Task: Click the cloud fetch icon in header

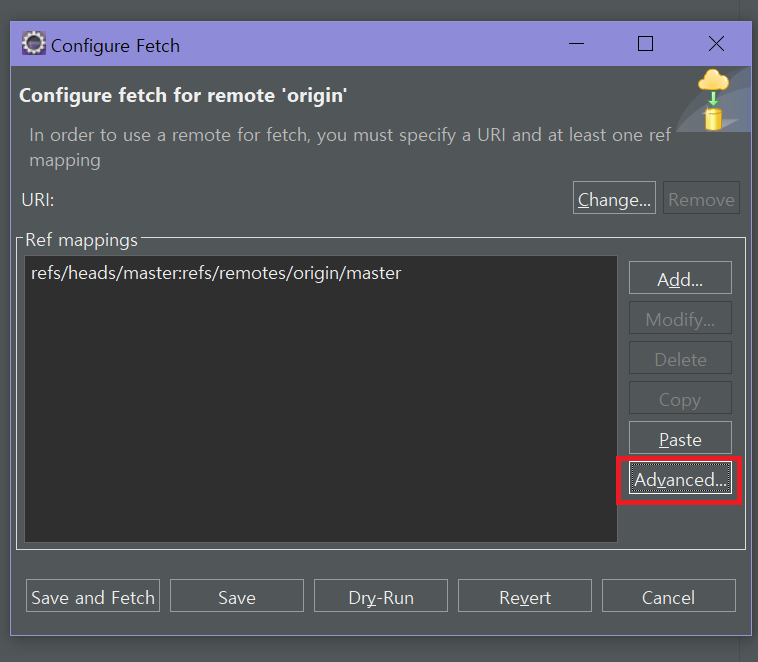Action: (713, 100)
